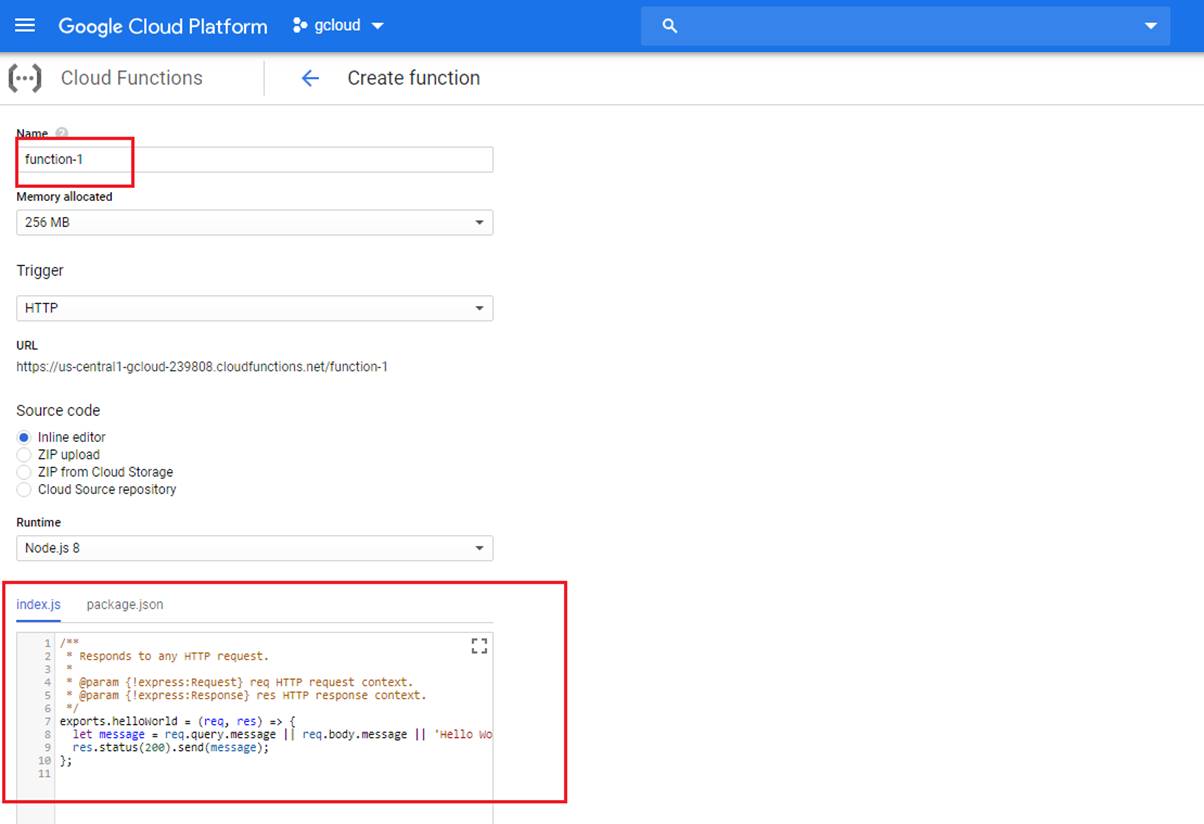Screen dimensions: 1204x824
Task: Open the gcloud project selector
Action: 338,26
